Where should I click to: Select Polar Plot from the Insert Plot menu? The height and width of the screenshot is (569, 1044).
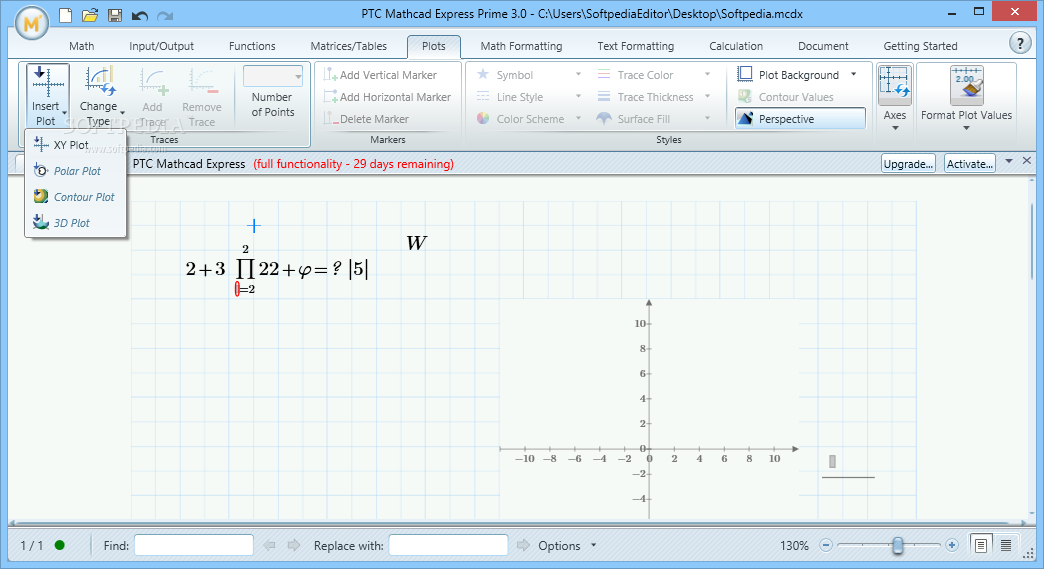(75, 171)
